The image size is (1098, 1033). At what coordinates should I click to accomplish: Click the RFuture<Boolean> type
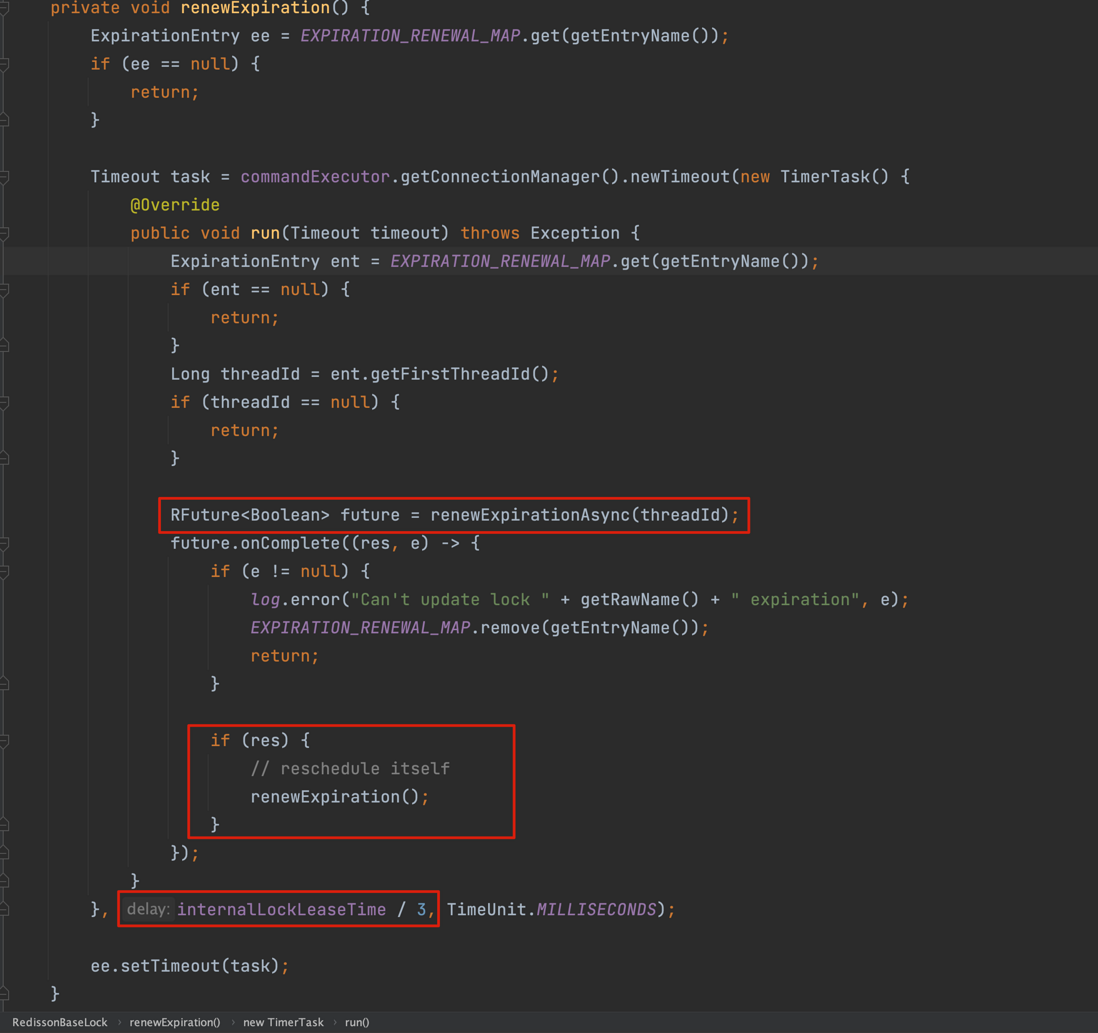pyautogui.click(x=250, y=515)
